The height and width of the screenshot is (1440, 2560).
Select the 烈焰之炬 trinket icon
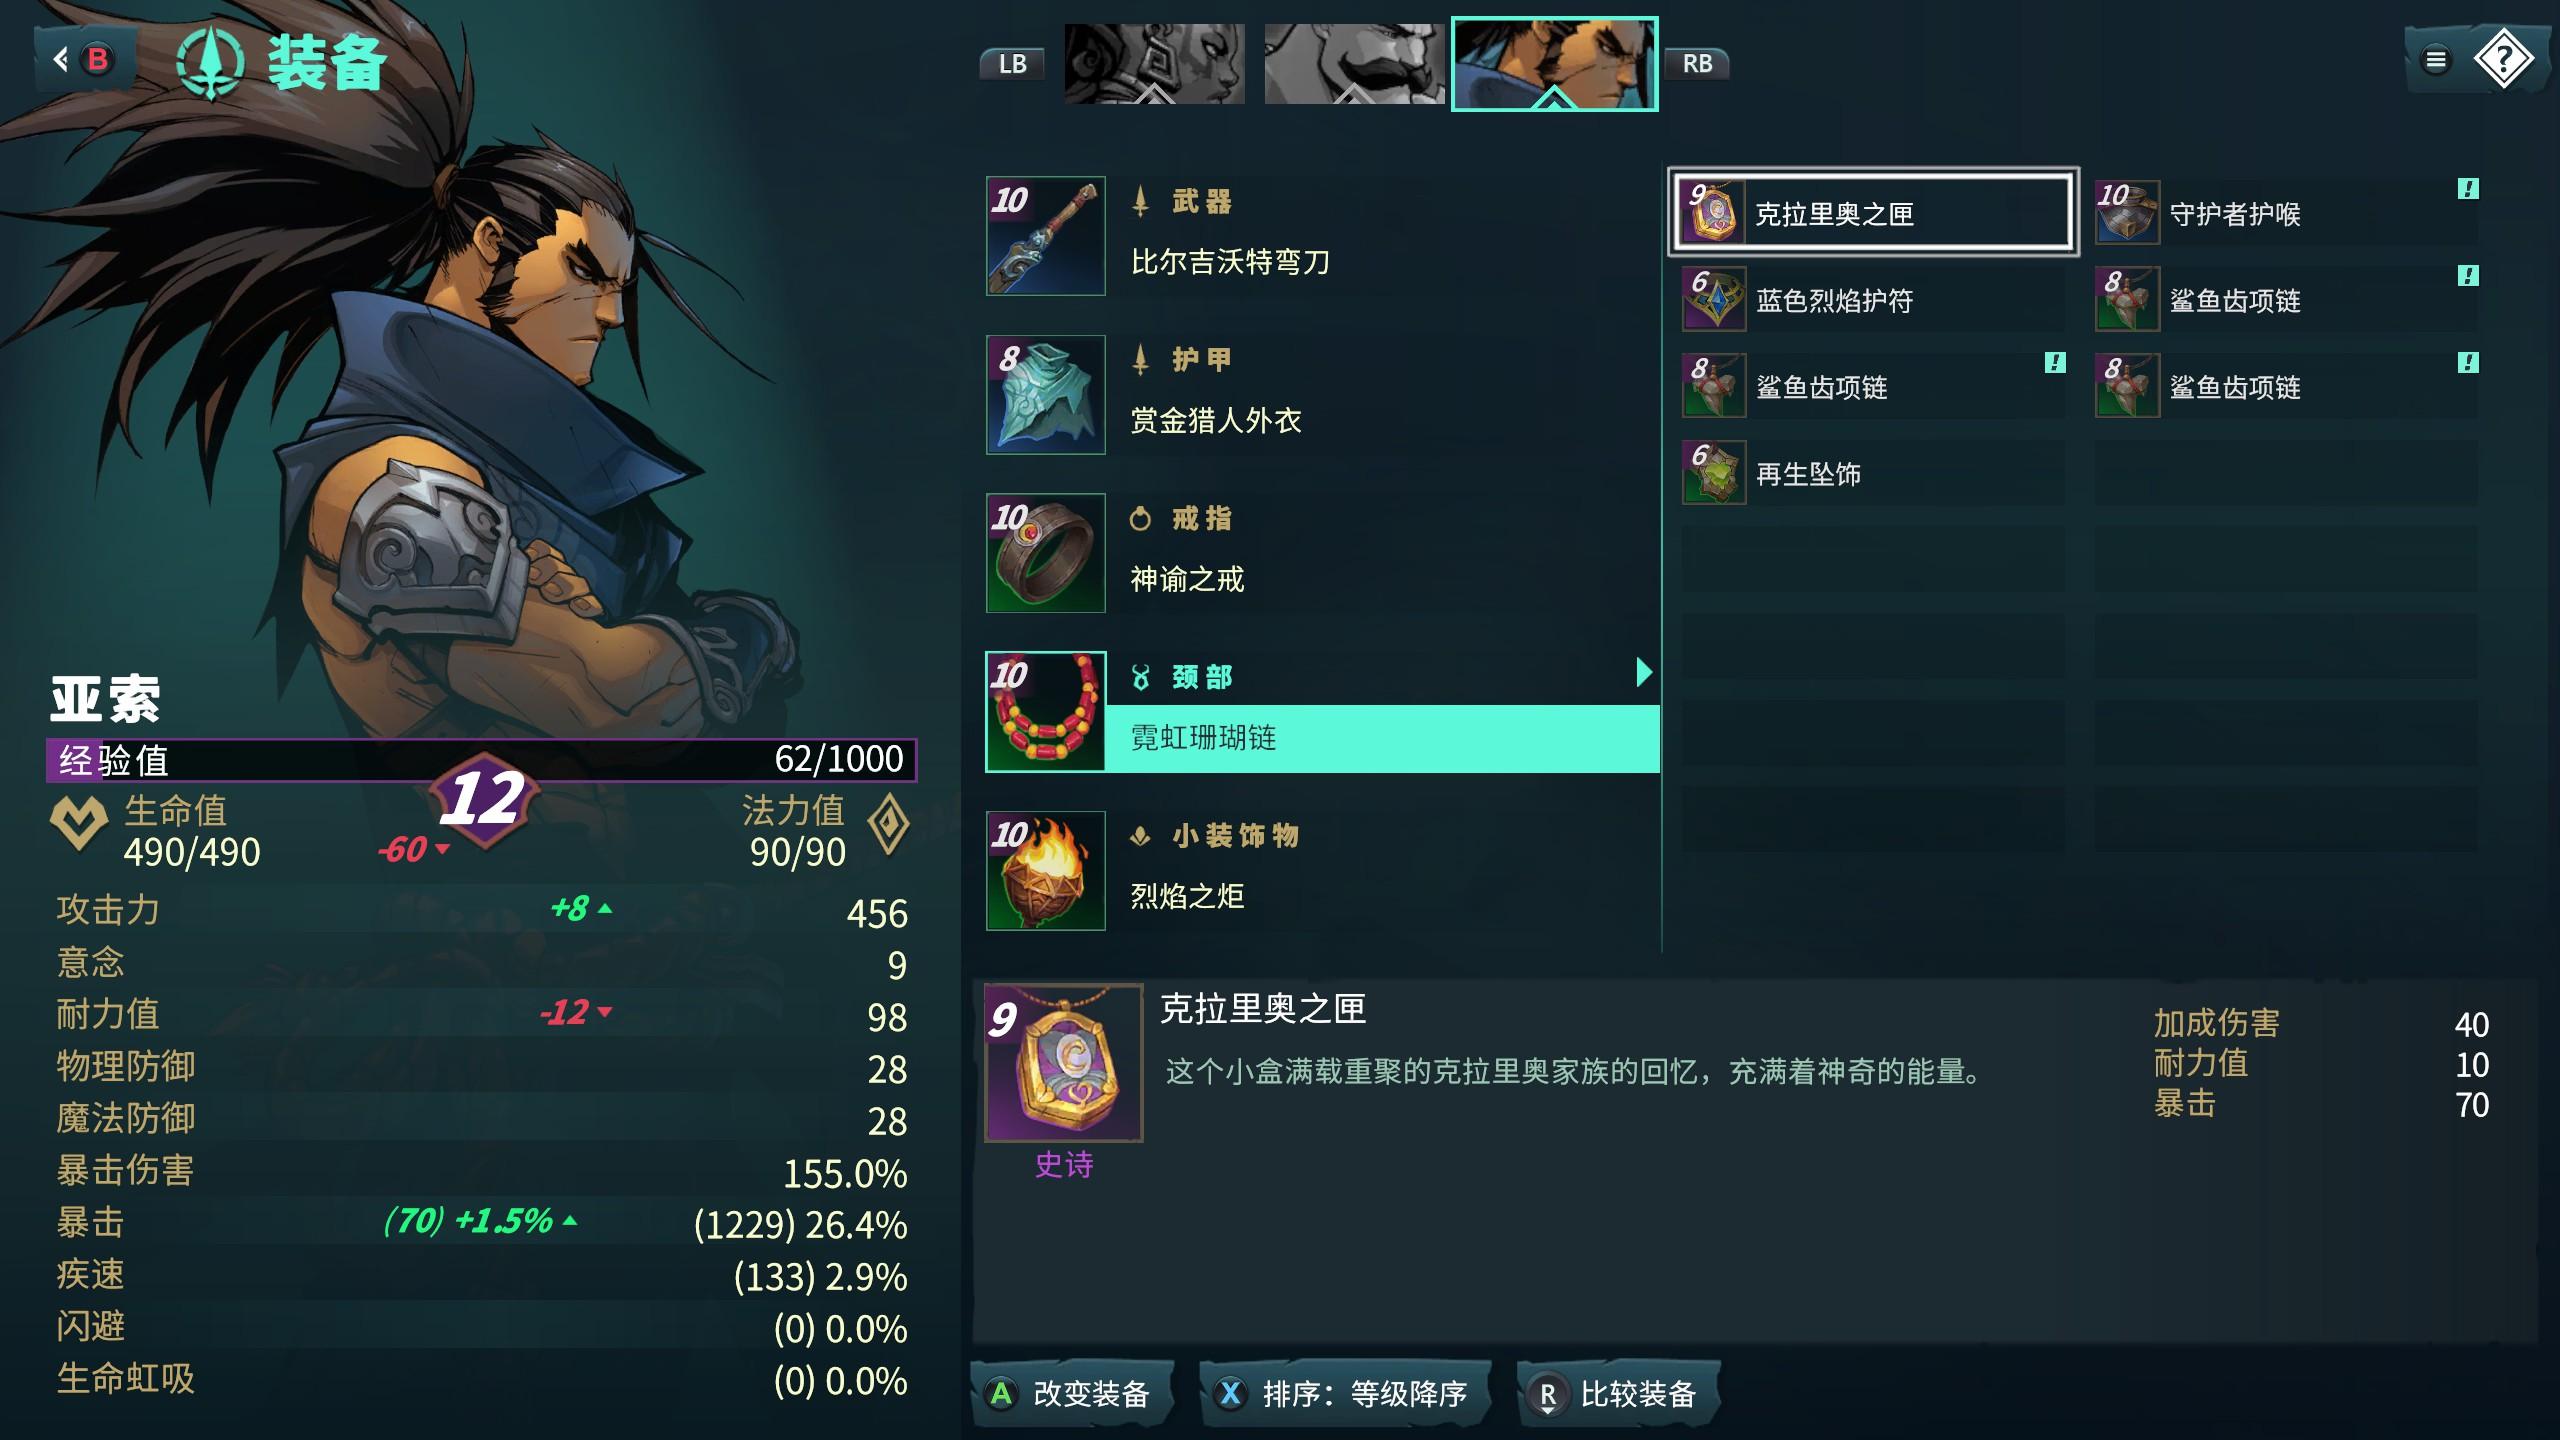(x=1045, y=871)
